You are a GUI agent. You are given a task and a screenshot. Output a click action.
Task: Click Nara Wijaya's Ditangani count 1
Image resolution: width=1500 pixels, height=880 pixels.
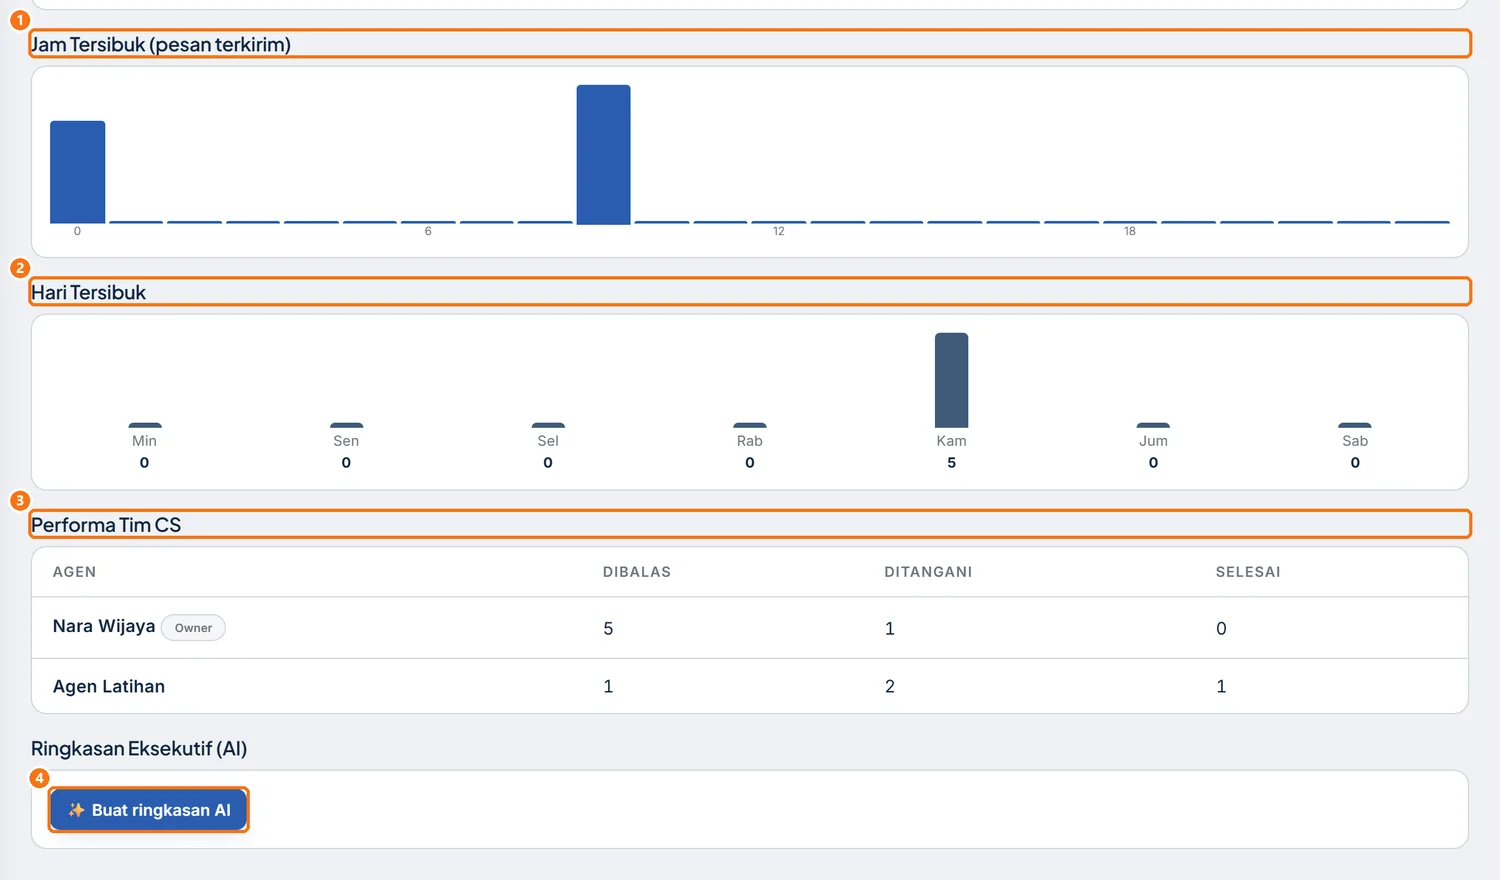(x=890, y=628)
